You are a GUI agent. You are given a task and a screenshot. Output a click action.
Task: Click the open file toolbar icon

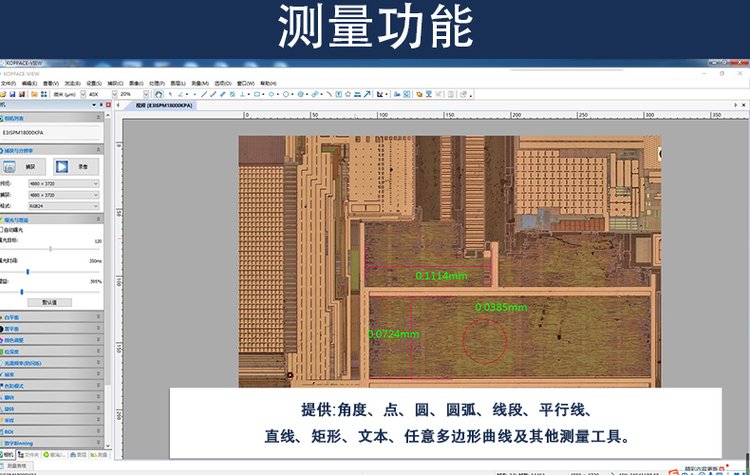coord(3,94)
